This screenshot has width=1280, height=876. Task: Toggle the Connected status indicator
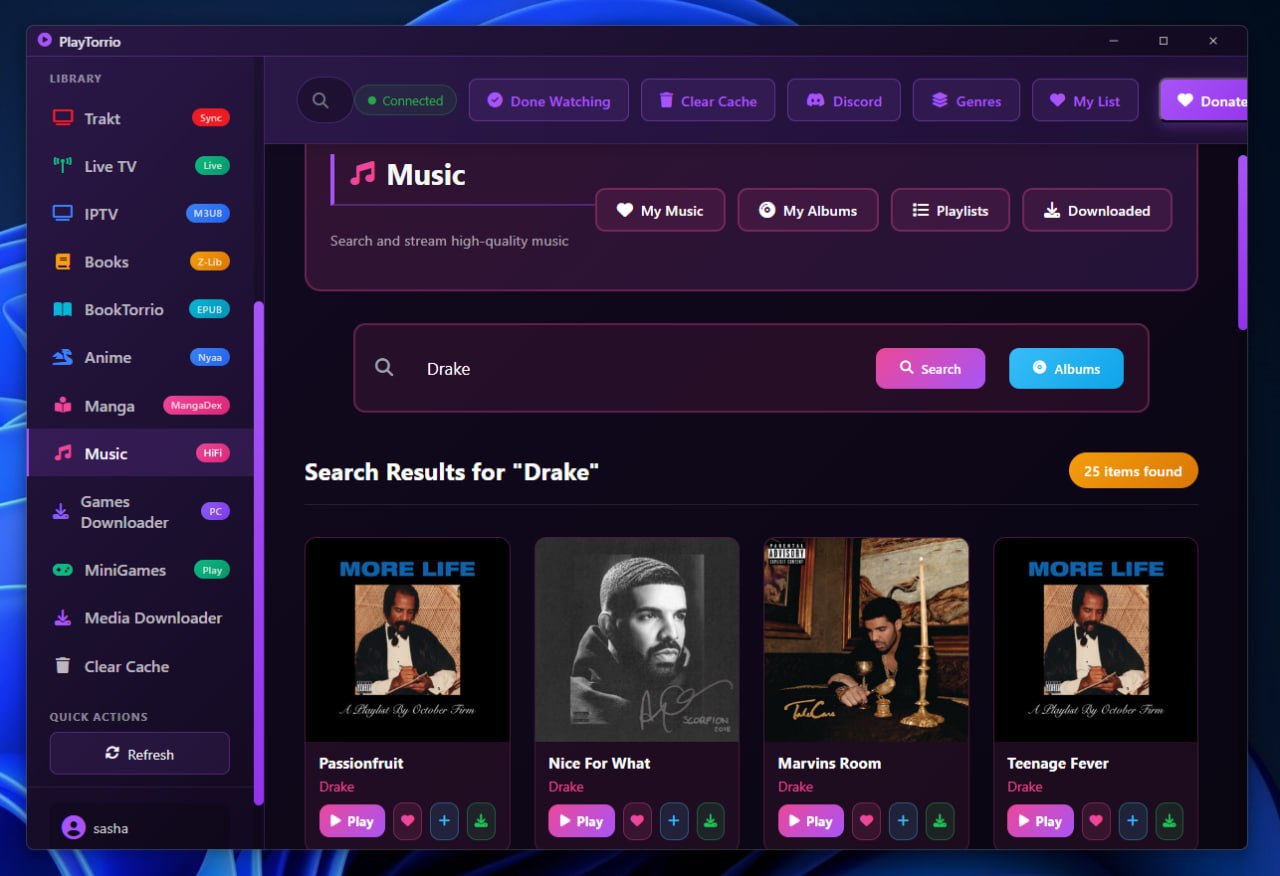click(405, 101)
